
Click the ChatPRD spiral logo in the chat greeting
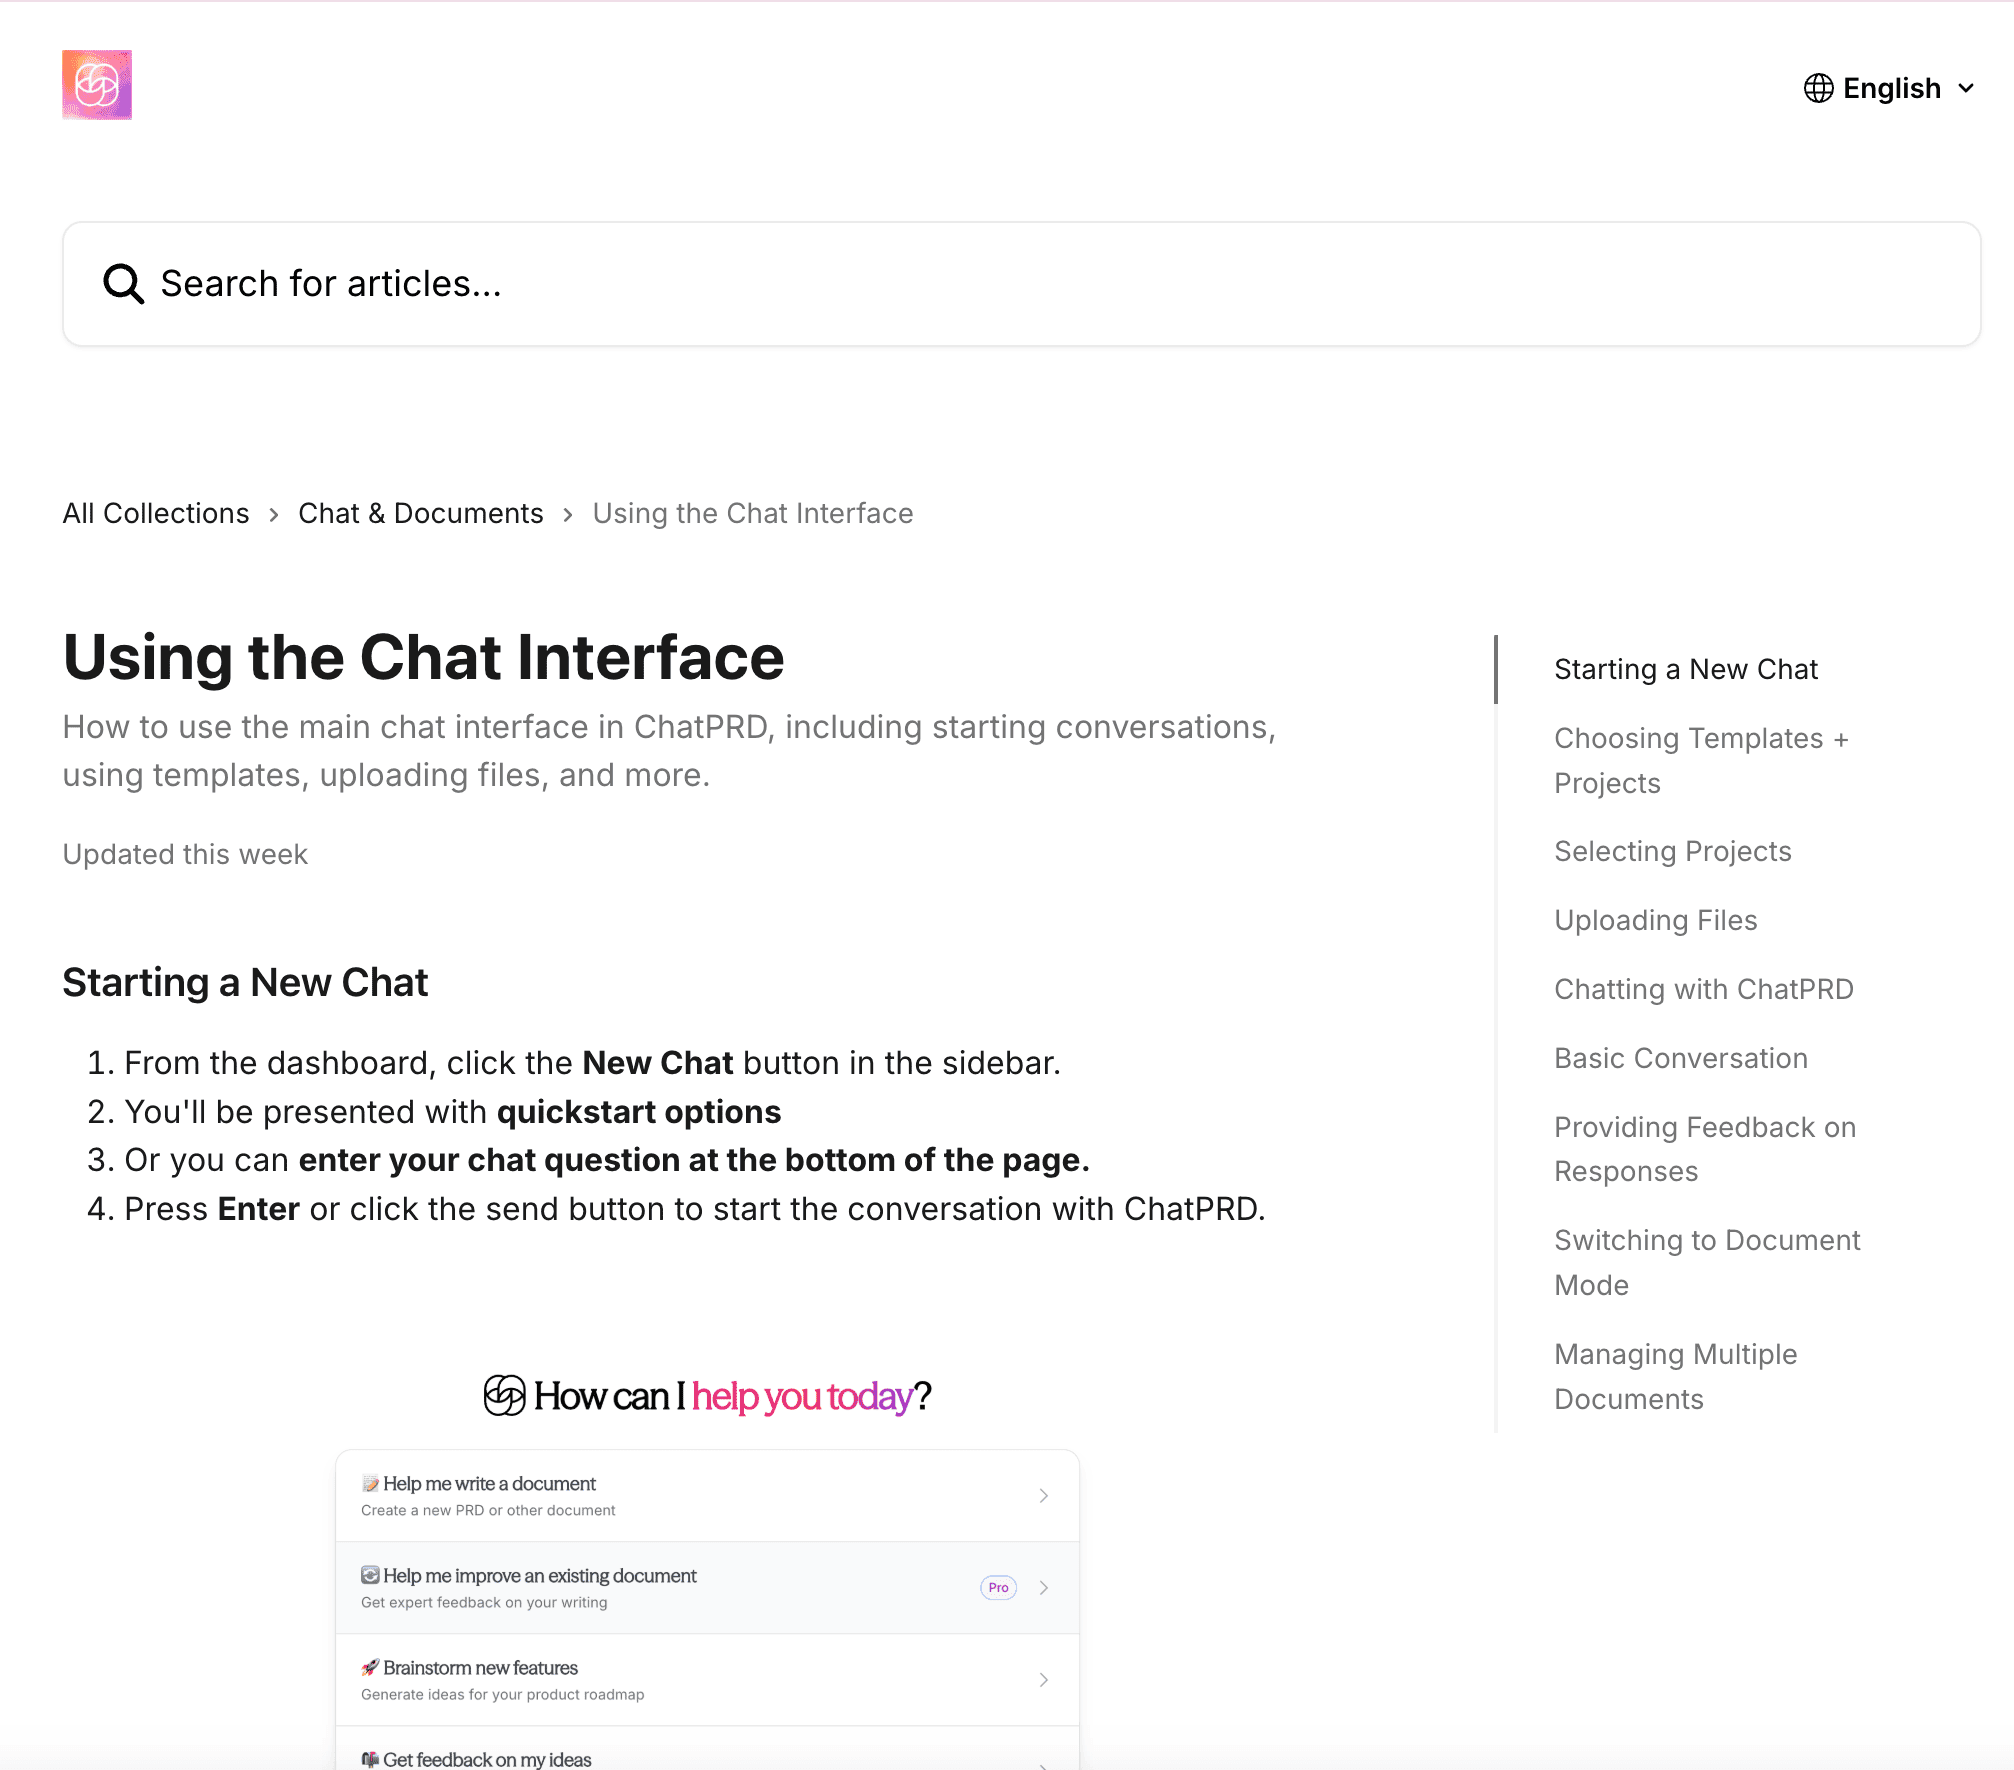[504, 1396]
